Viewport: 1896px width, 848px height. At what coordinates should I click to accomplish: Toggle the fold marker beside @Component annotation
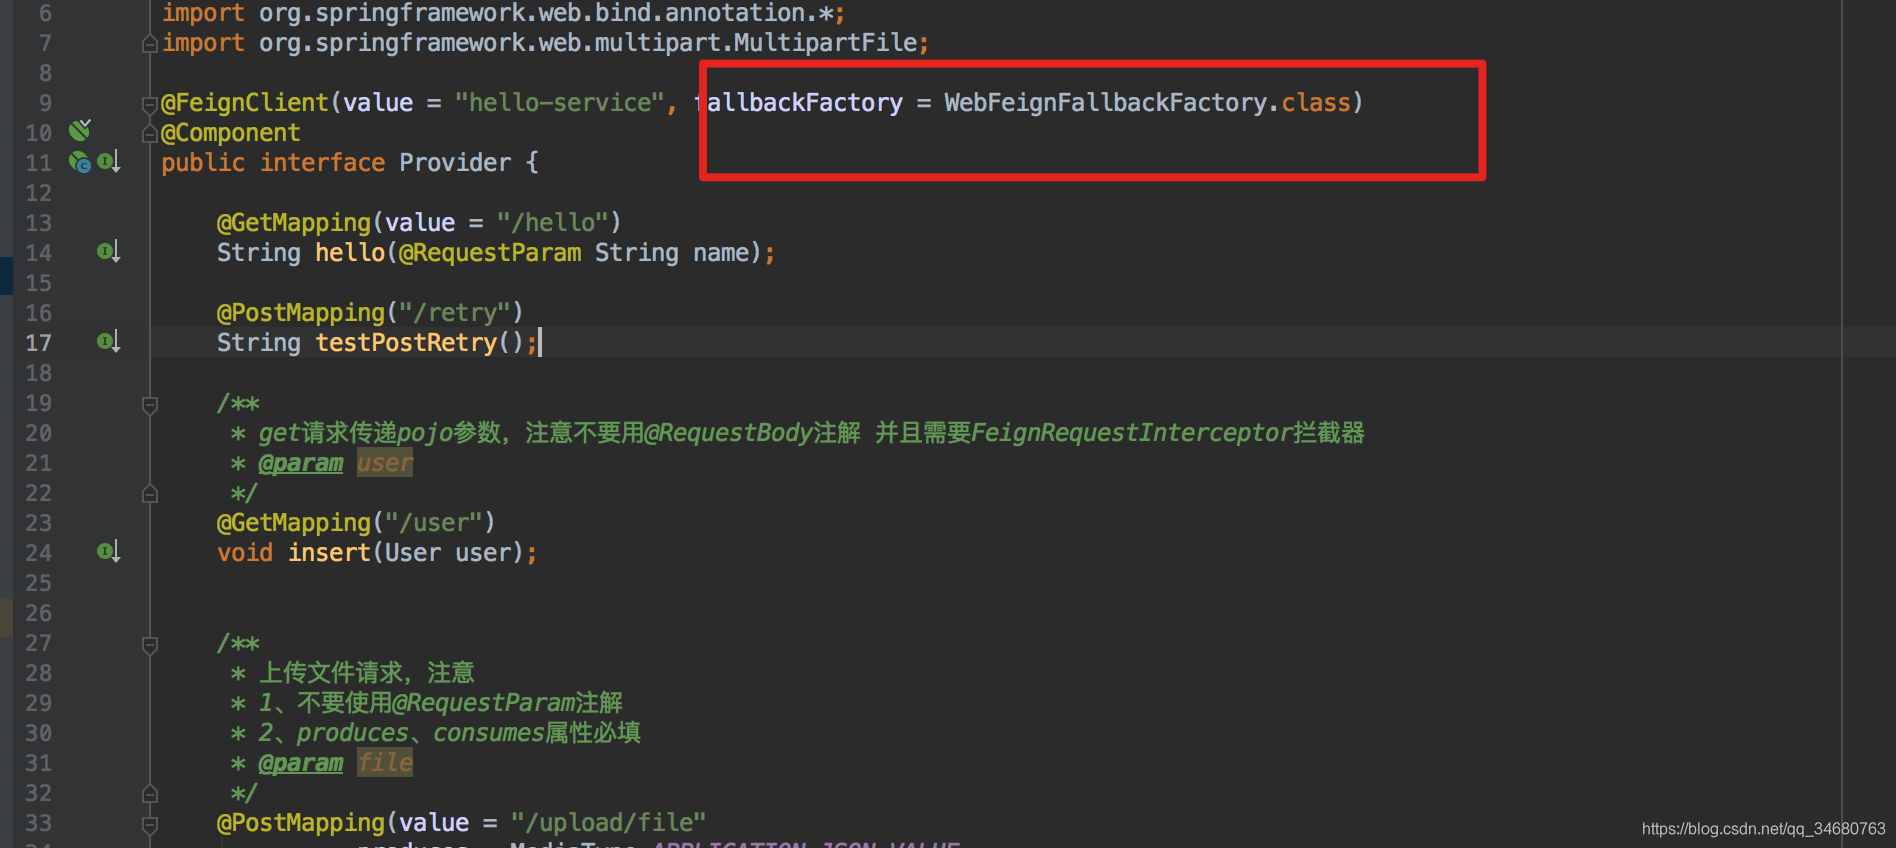pos(150,133)
